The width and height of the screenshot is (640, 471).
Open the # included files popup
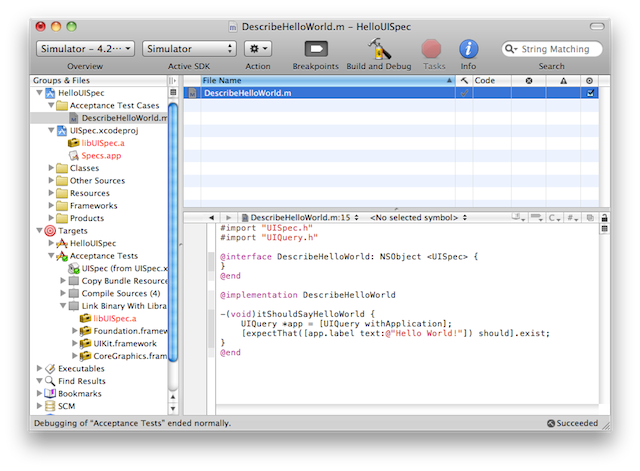[x=572, y=218]
